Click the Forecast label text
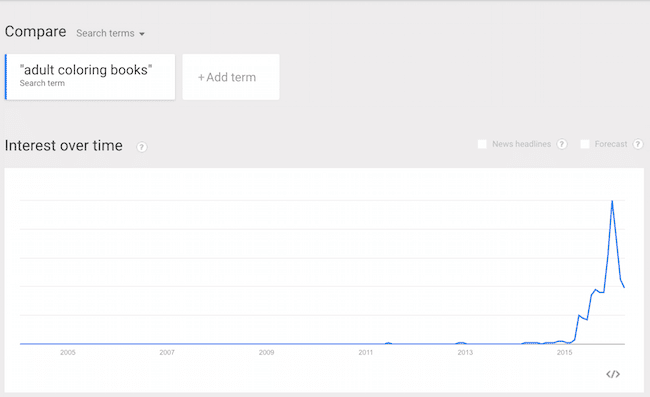 click(x=611, y=144)
